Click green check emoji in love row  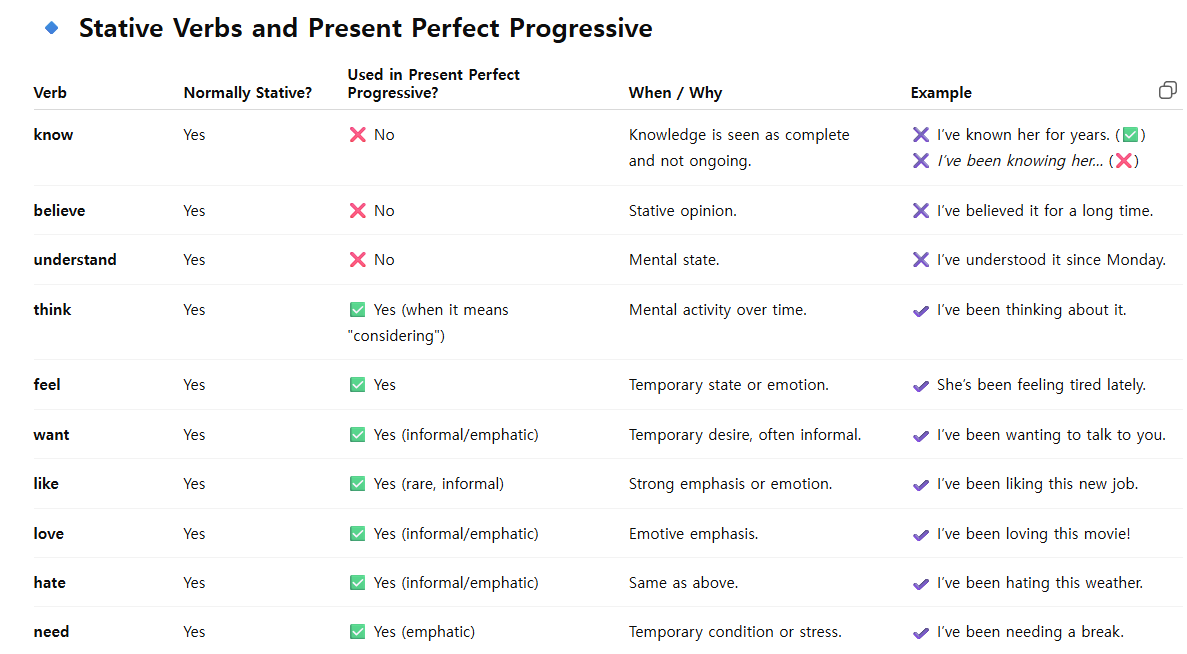[x=357, y=534]
